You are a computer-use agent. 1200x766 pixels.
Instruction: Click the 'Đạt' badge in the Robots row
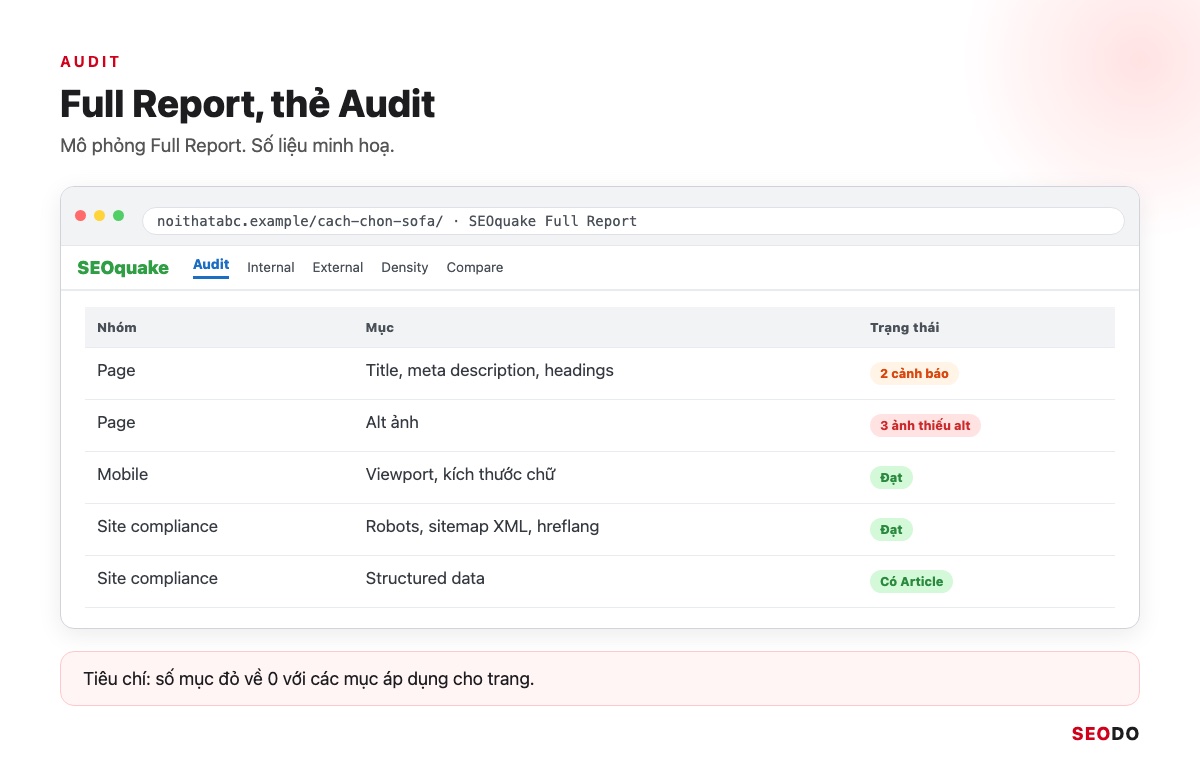point(891,529)
